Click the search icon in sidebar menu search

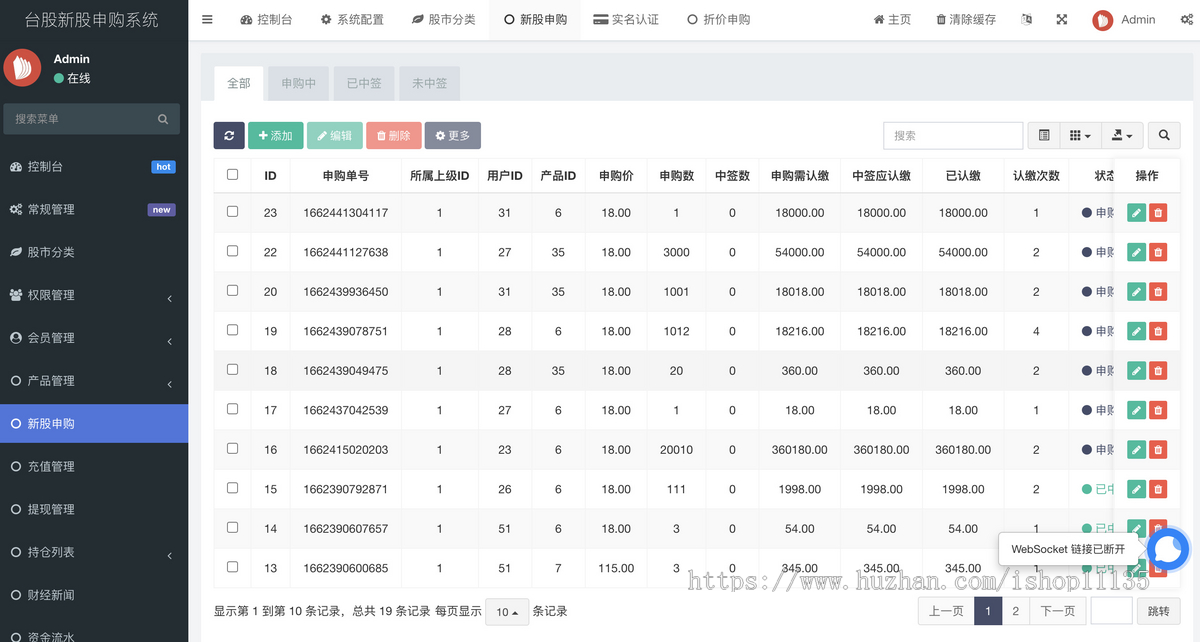[x=163, y=119]
